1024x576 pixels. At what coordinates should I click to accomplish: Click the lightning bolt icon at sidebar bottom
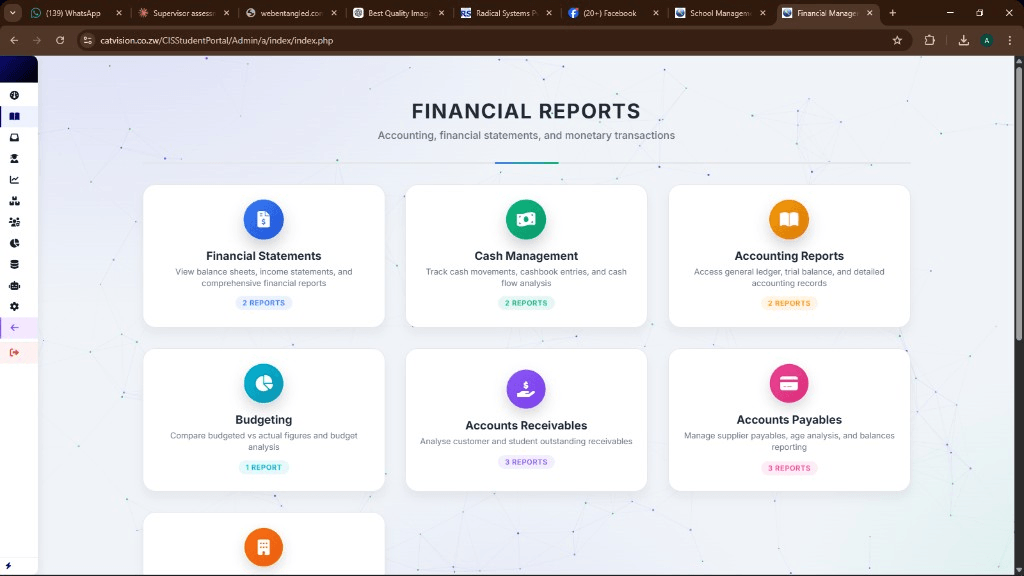coord(8,566)
